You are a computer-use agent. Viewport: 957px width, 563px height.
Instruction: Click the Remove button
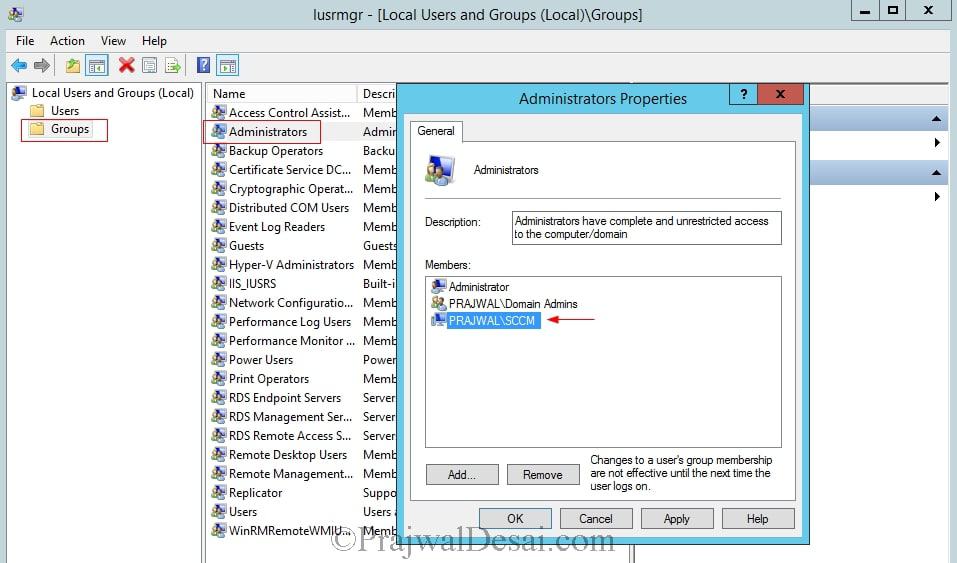point(543,474)
